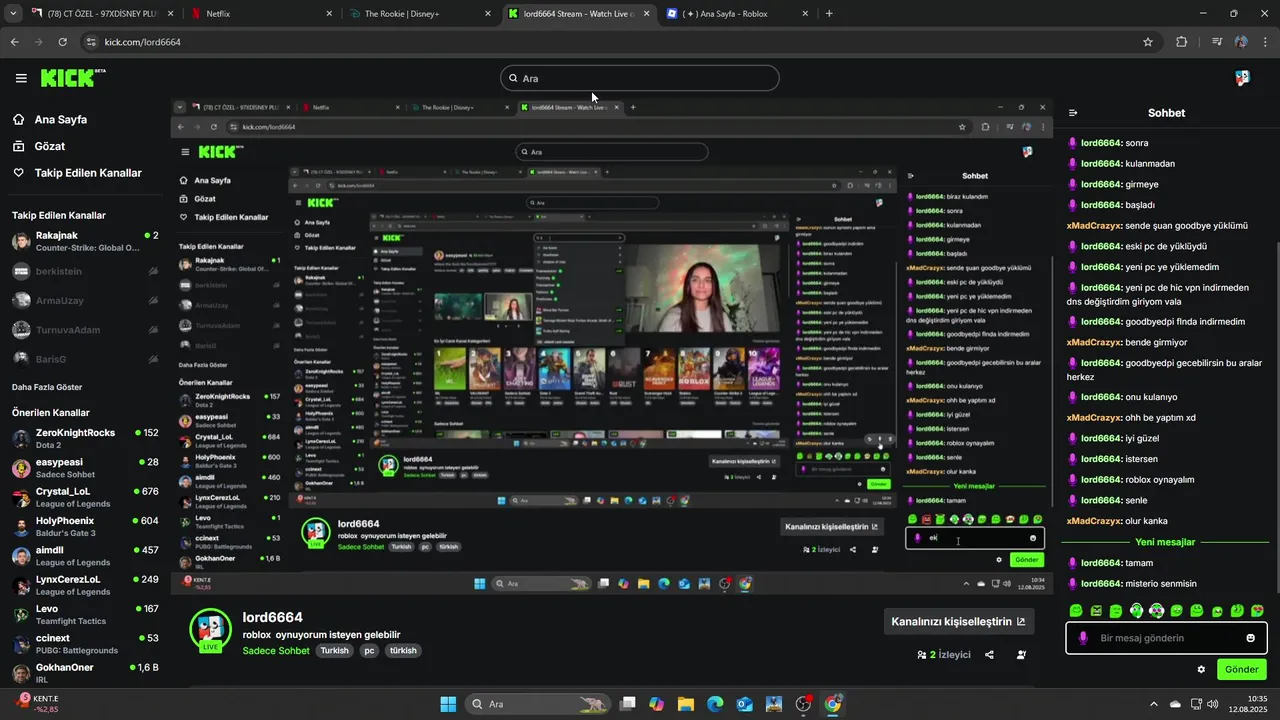Close the lord6664 Stream tab
This screenshot has width=1280, height=720.
(x=646, y=14)
